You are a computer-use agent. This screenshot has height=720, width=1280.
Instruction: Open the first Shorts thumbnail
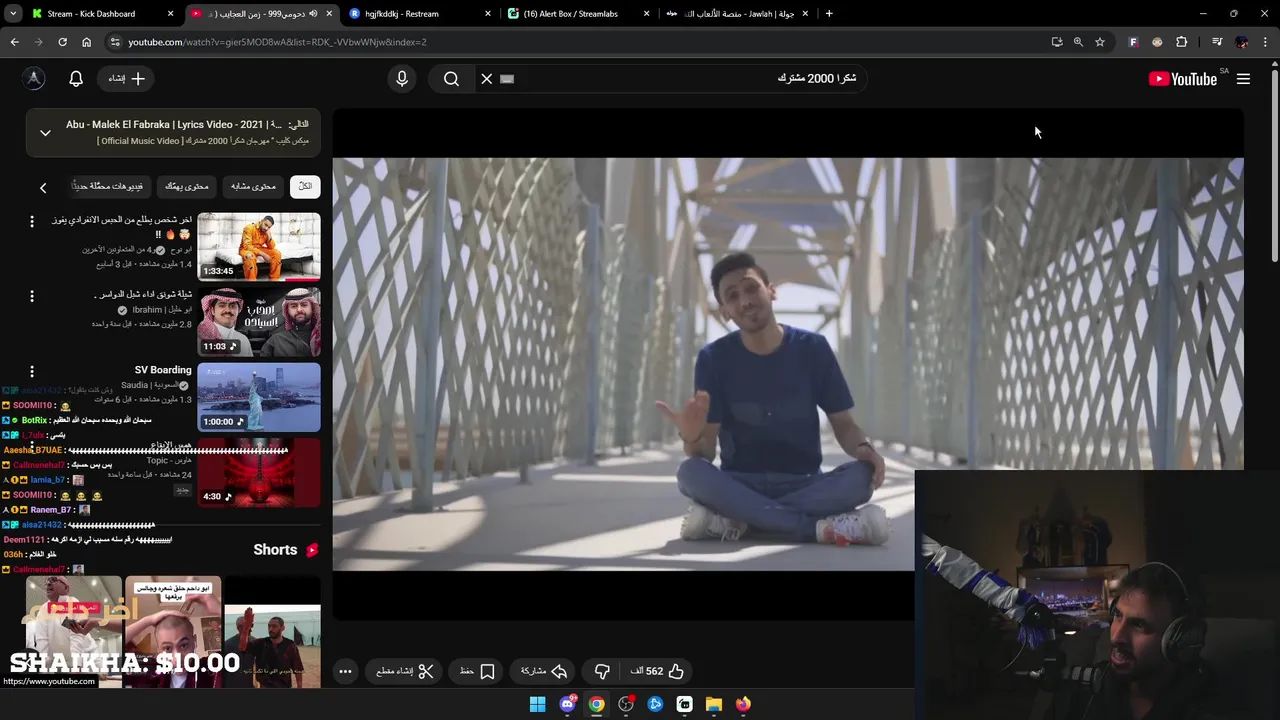pyautogui.click(x=272, y=632)
